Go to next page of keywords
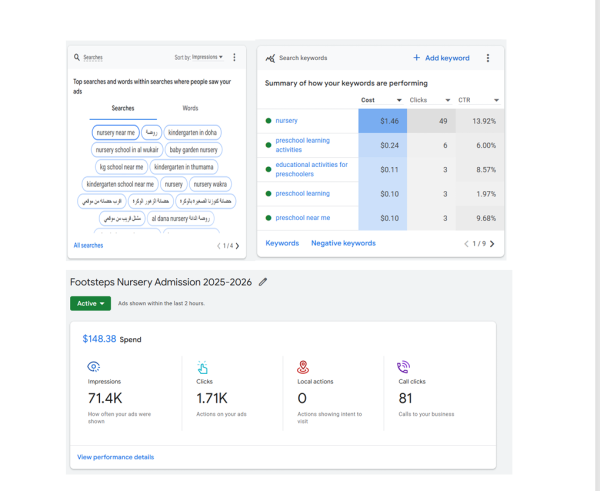 (492, 244)
